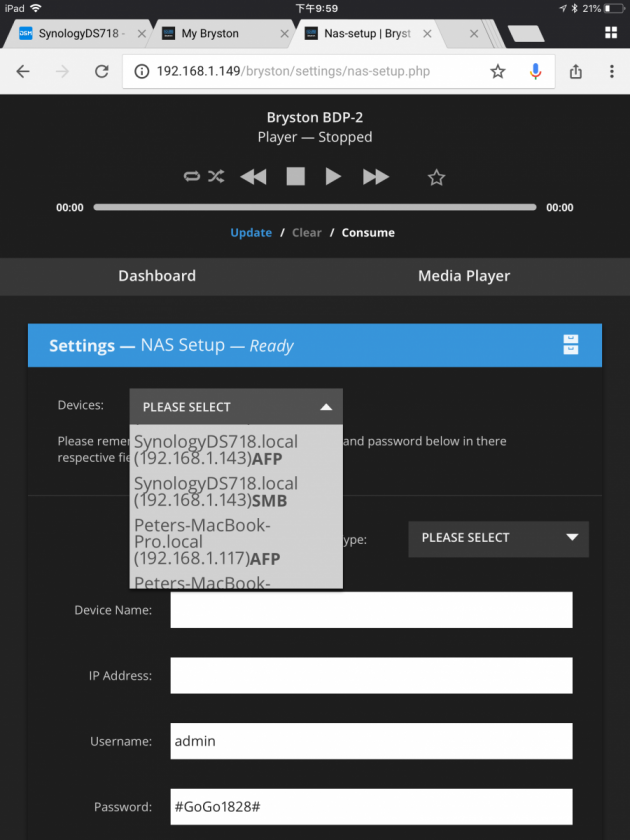Bookmark this page with the star icon

click(498, 71)
